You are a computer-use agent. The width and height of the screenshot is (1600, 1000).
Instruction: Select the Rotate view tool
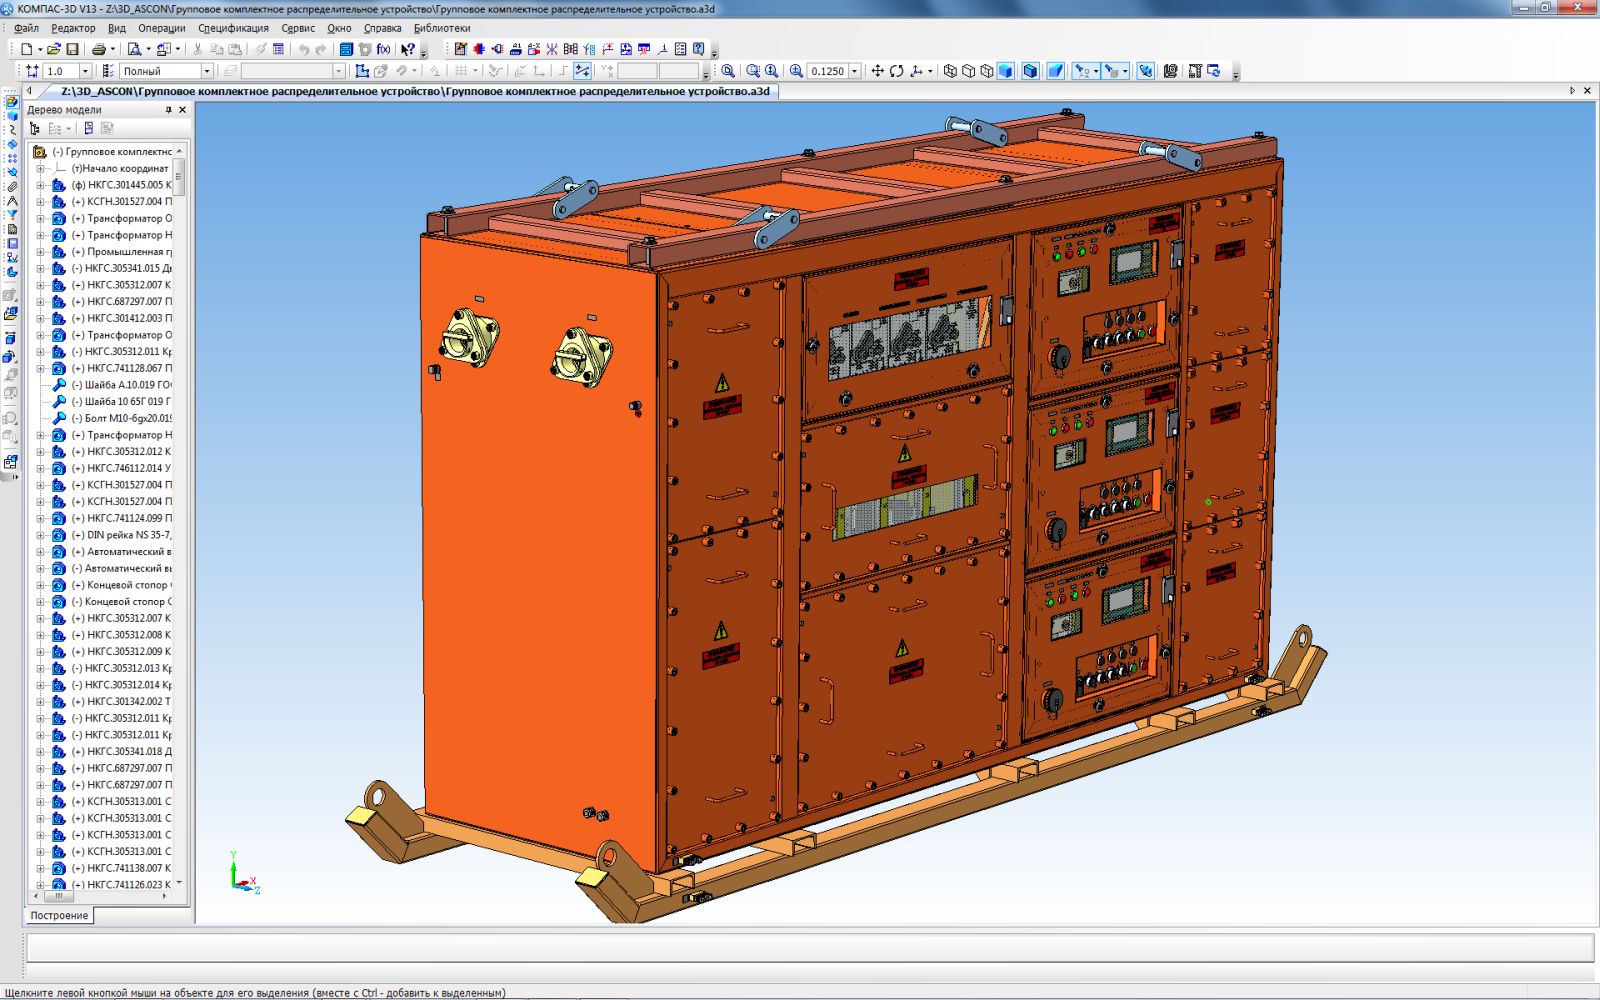tap(896, 71)
